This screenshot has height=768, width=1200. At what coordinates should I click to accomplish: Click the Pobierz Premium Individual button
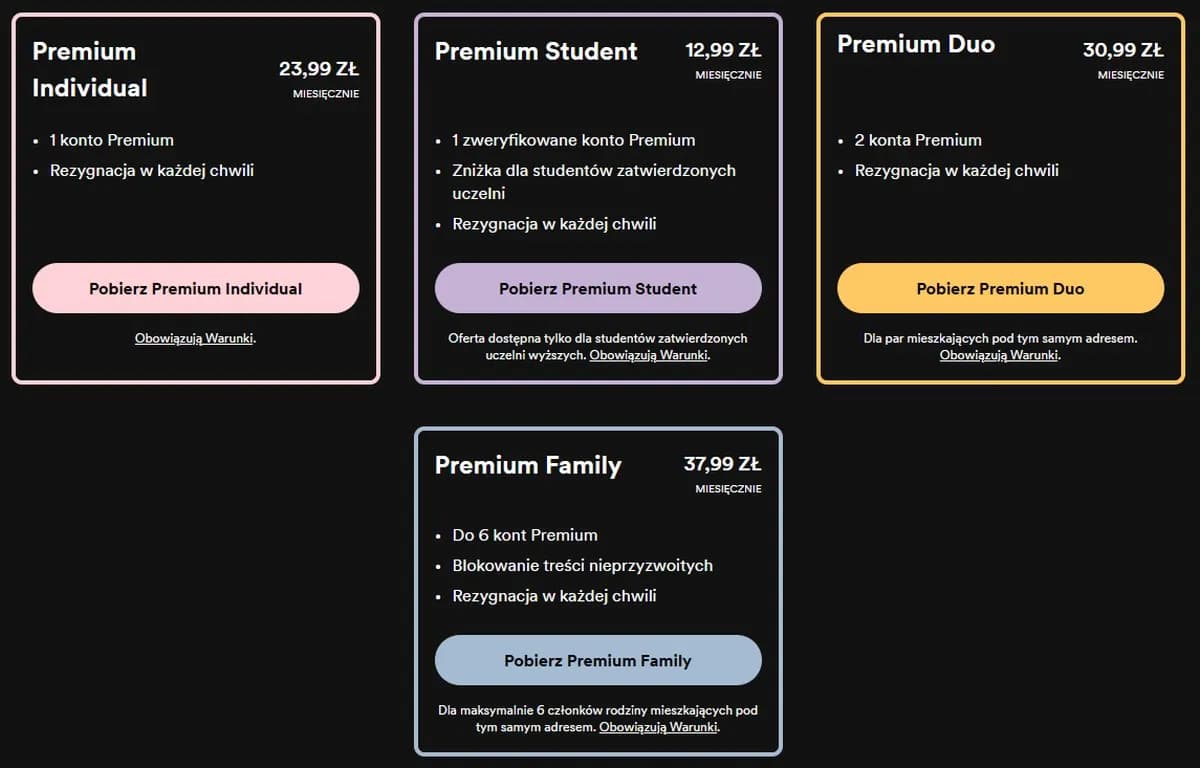(196, 288)
